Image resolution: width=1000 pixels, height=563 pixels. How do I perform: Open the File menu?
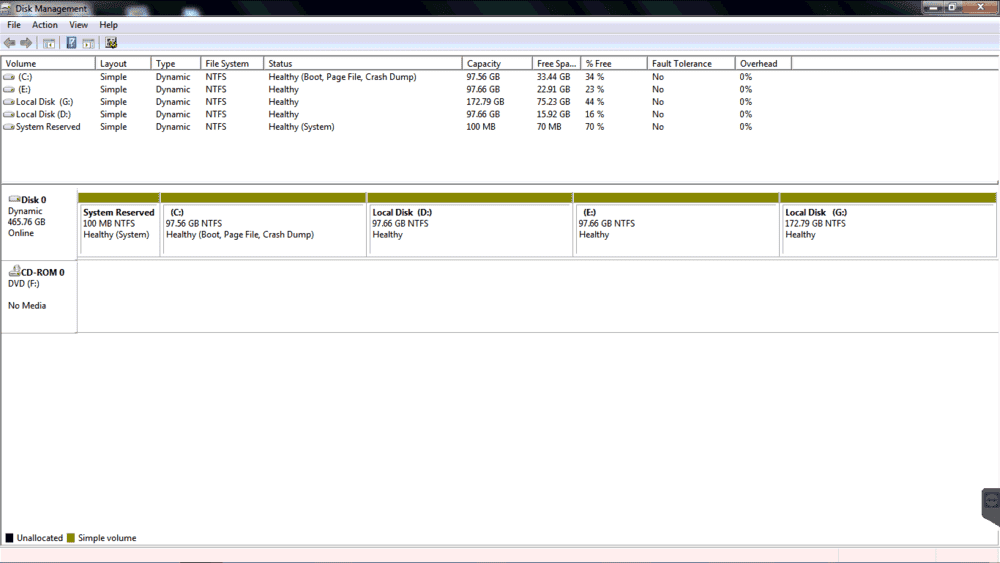pos(14,25)
